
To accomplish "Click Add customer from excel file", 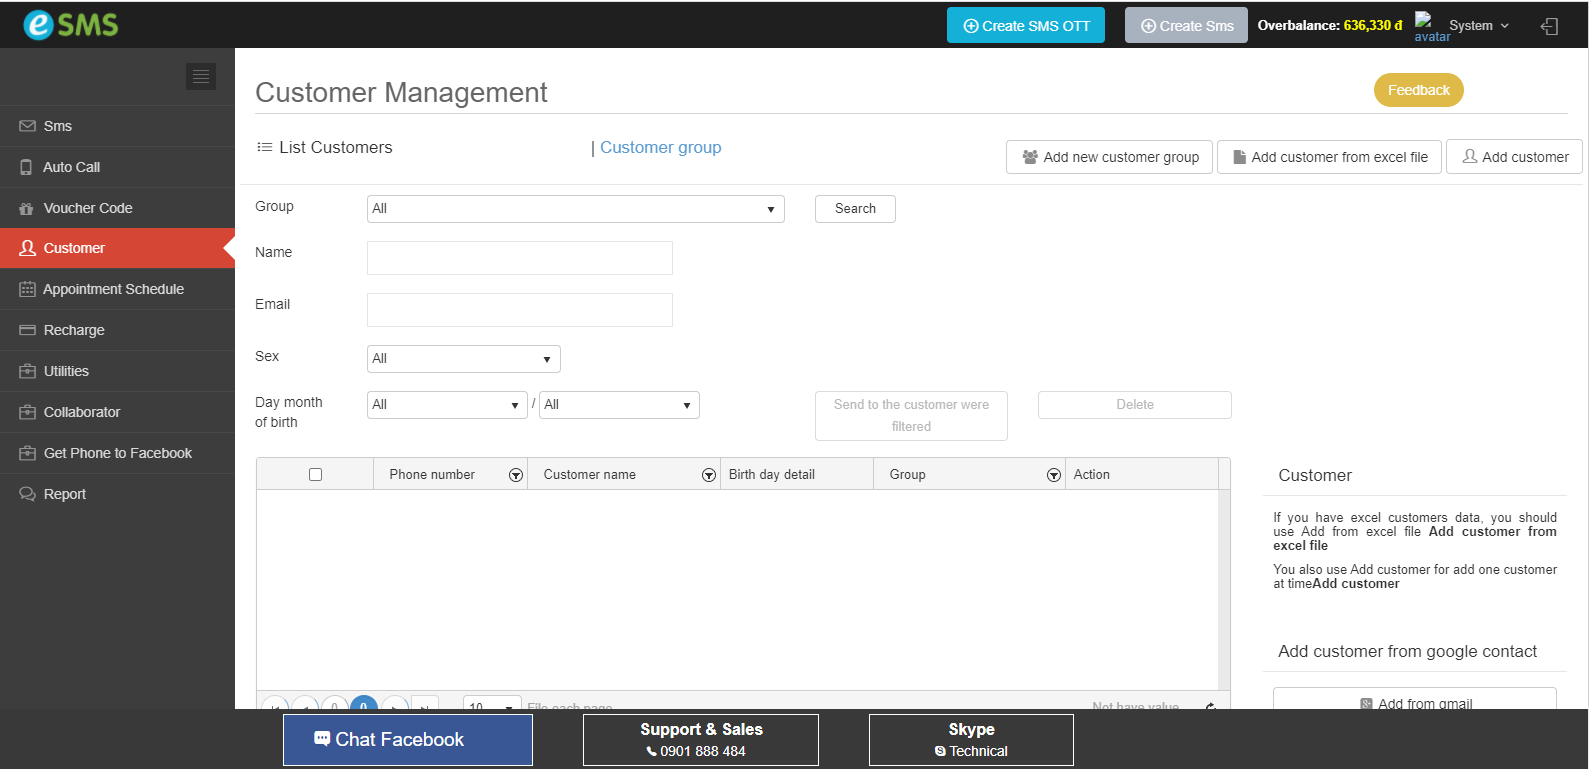I will pyautogui.click(x=1329, y=157).
